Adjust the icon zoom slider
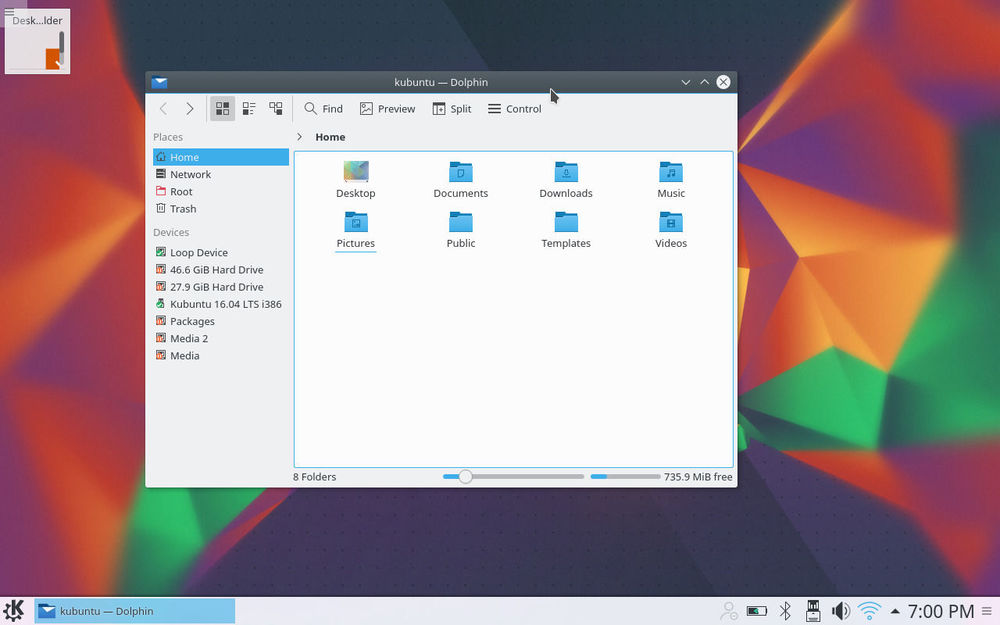This screenshot has height=625, width=1000. click(465, 477)
